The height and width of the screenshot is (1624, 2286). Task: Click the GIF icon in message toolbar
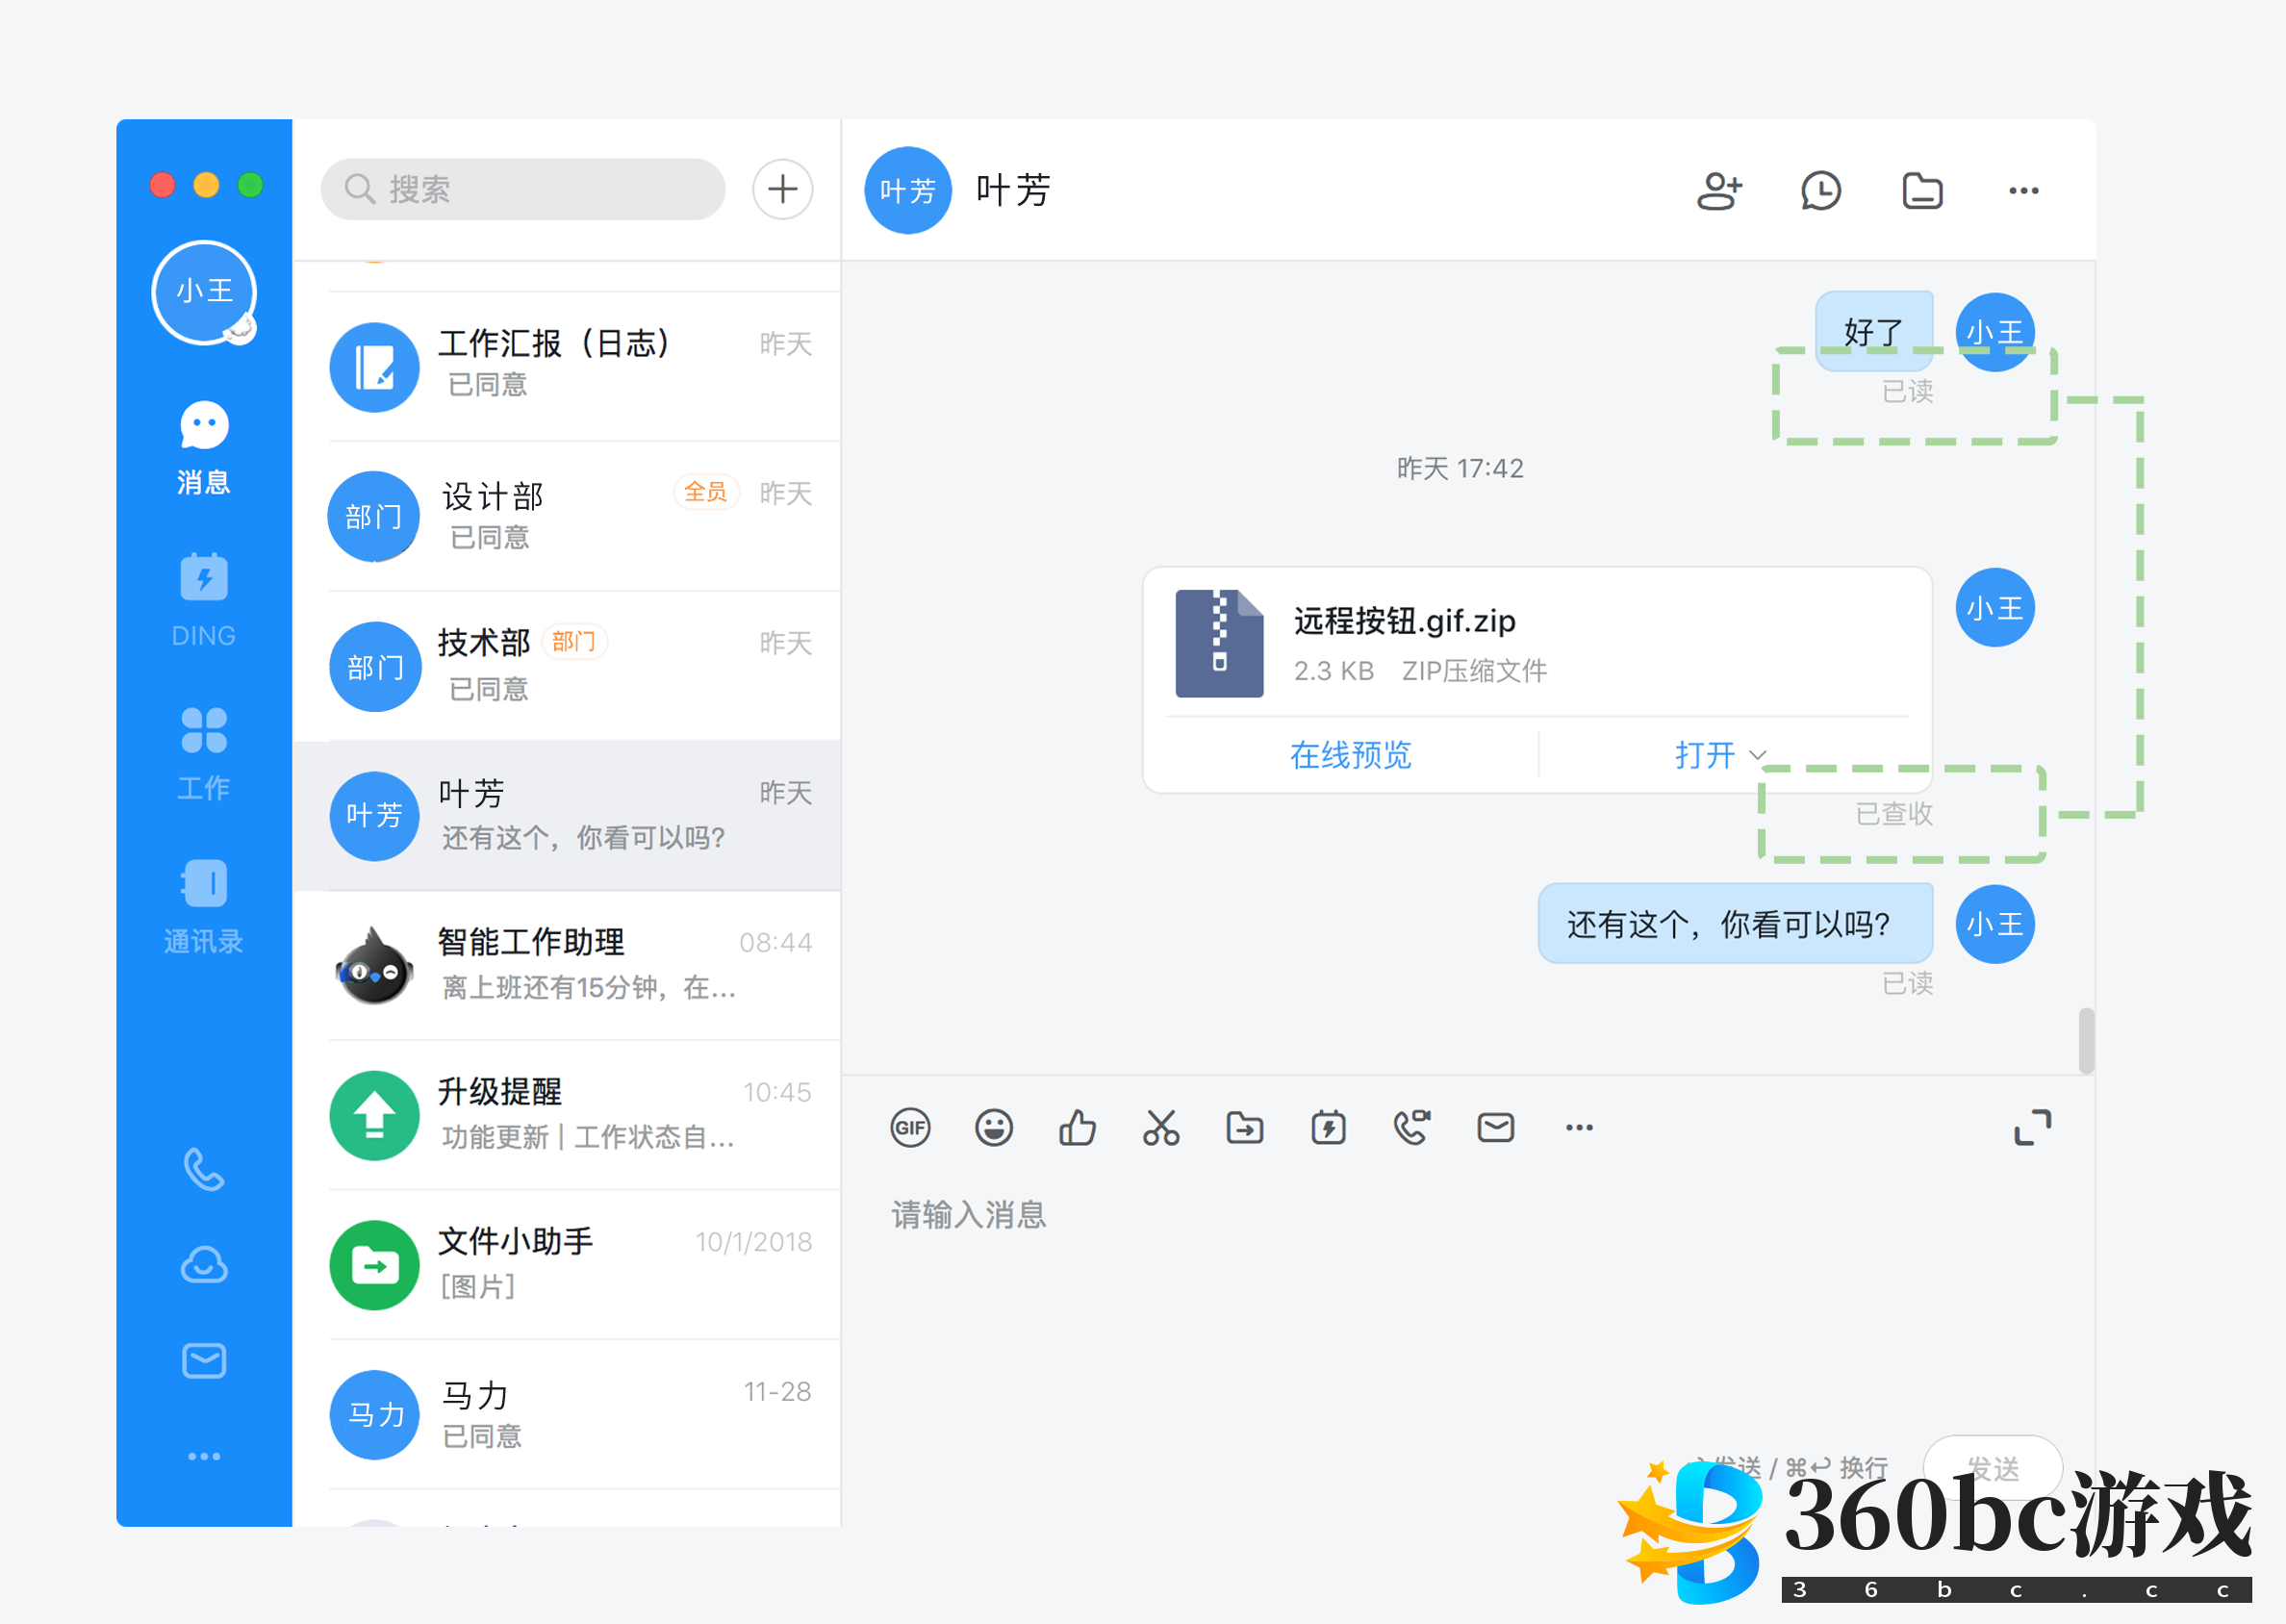pyautogui.click(x=910, y=1128)
